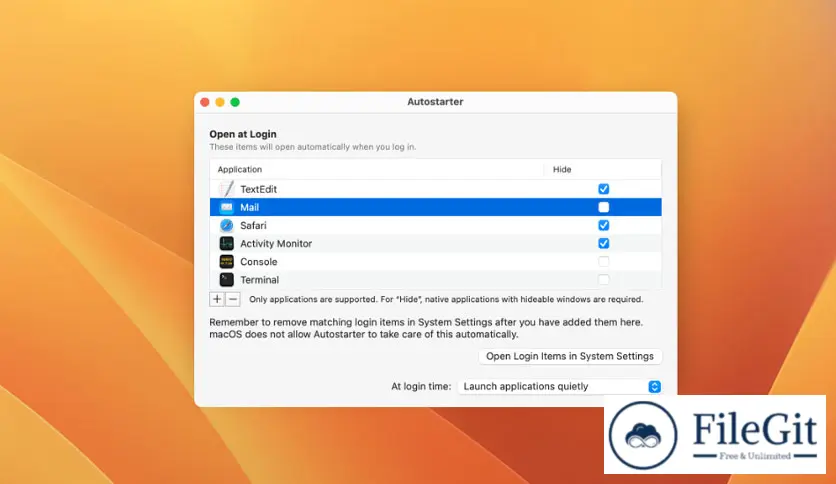Image resolution: width=836 pixels, height=484 pixels.
Task: Click the Application column header
Action: 240,169
